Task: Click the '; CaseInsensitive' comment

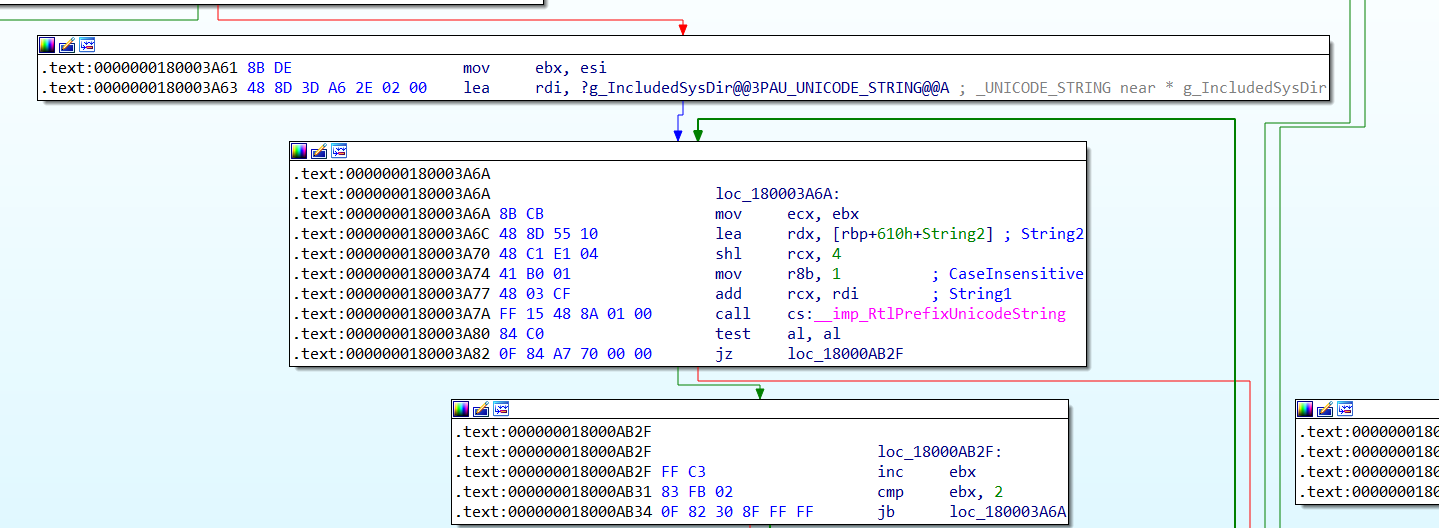Action: pyautogui.click(x=1007, y=274)
